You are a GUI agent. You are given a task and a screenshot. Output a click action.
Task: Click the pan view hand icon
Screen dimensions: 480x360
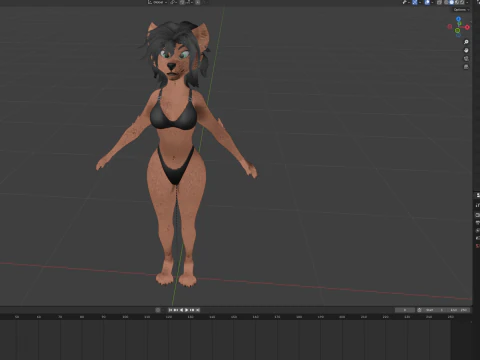[466, 50]
